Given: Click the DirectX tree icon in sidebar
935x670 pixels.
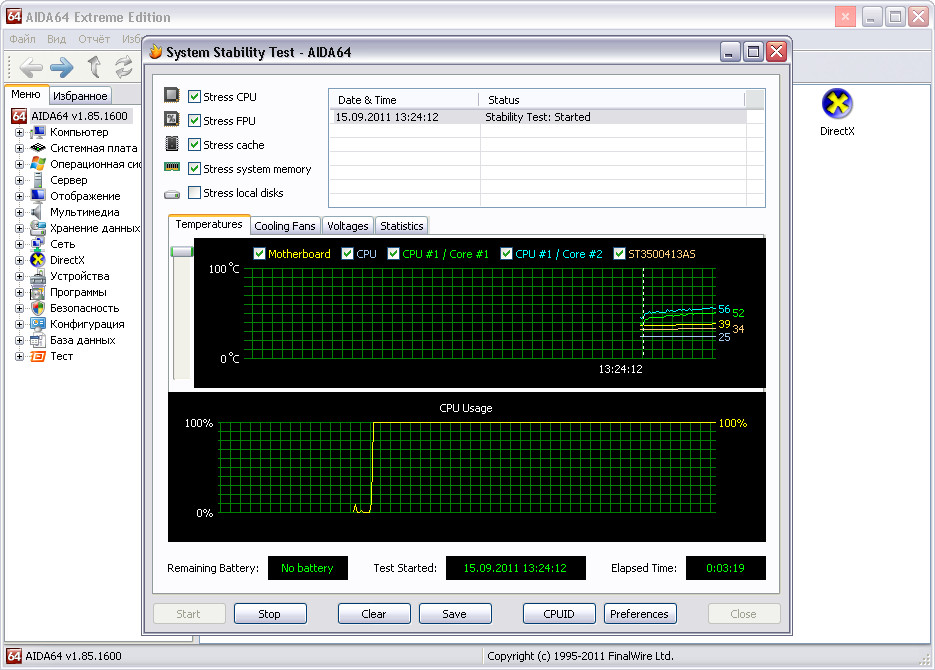Looking at the screenshot, I should click(x=38, y=259).
